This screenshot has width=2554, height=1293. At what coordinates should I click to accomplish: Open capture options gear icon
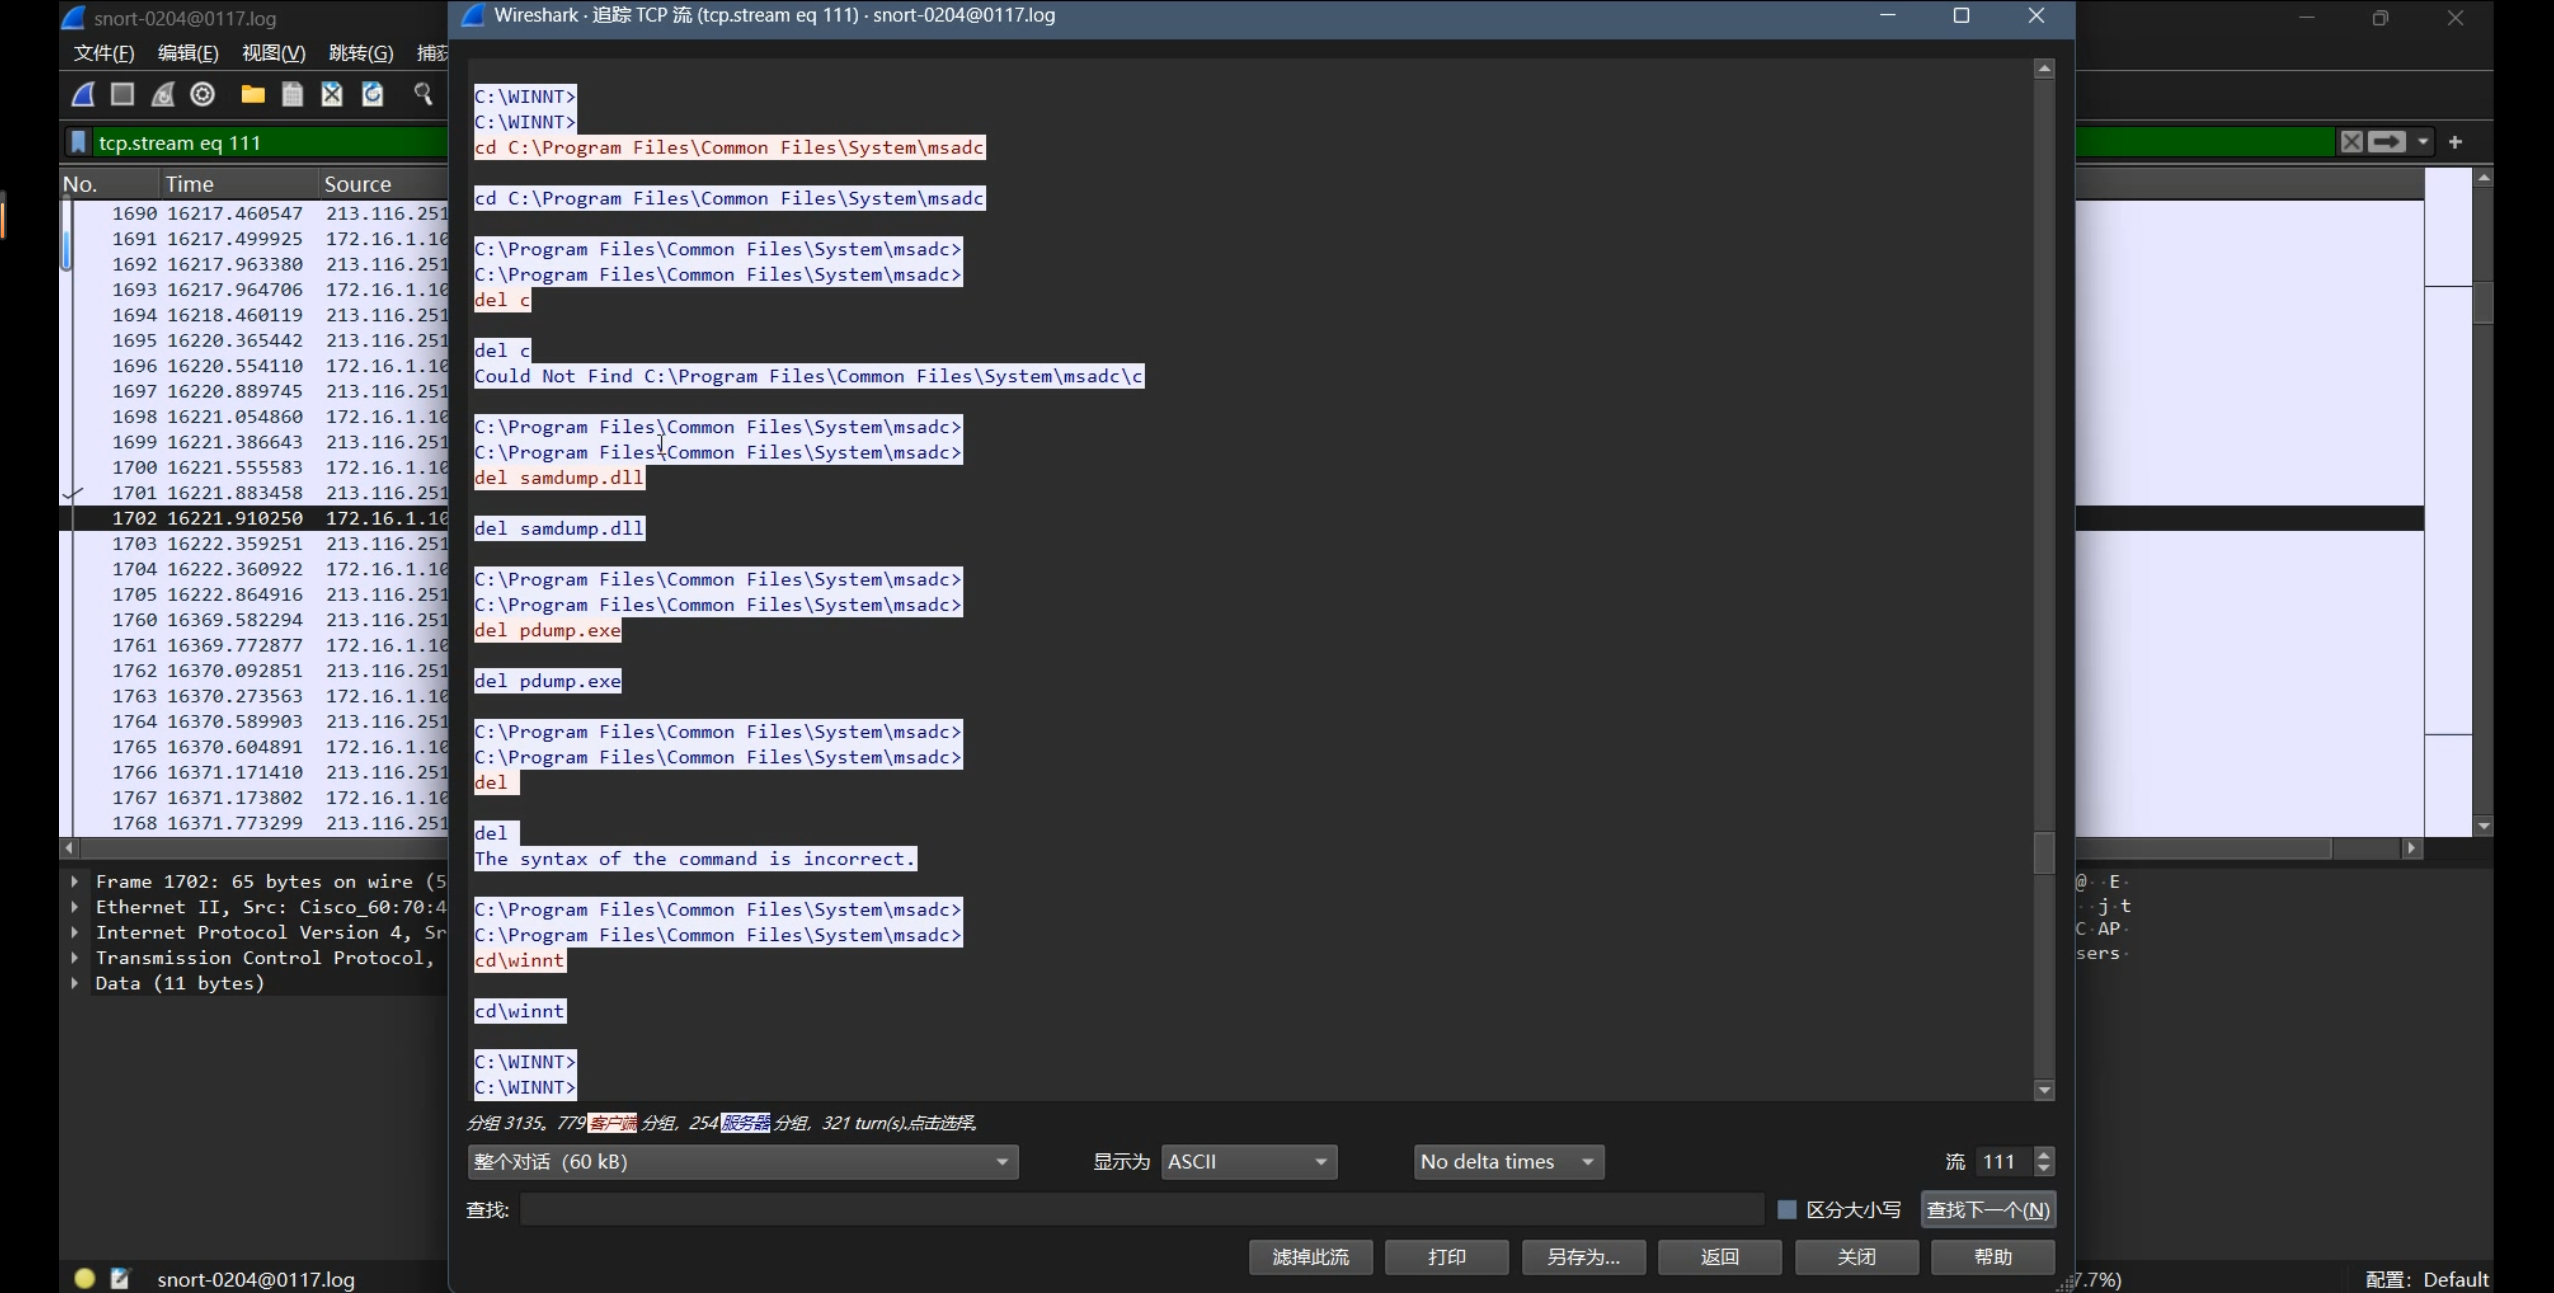(203, 94)
